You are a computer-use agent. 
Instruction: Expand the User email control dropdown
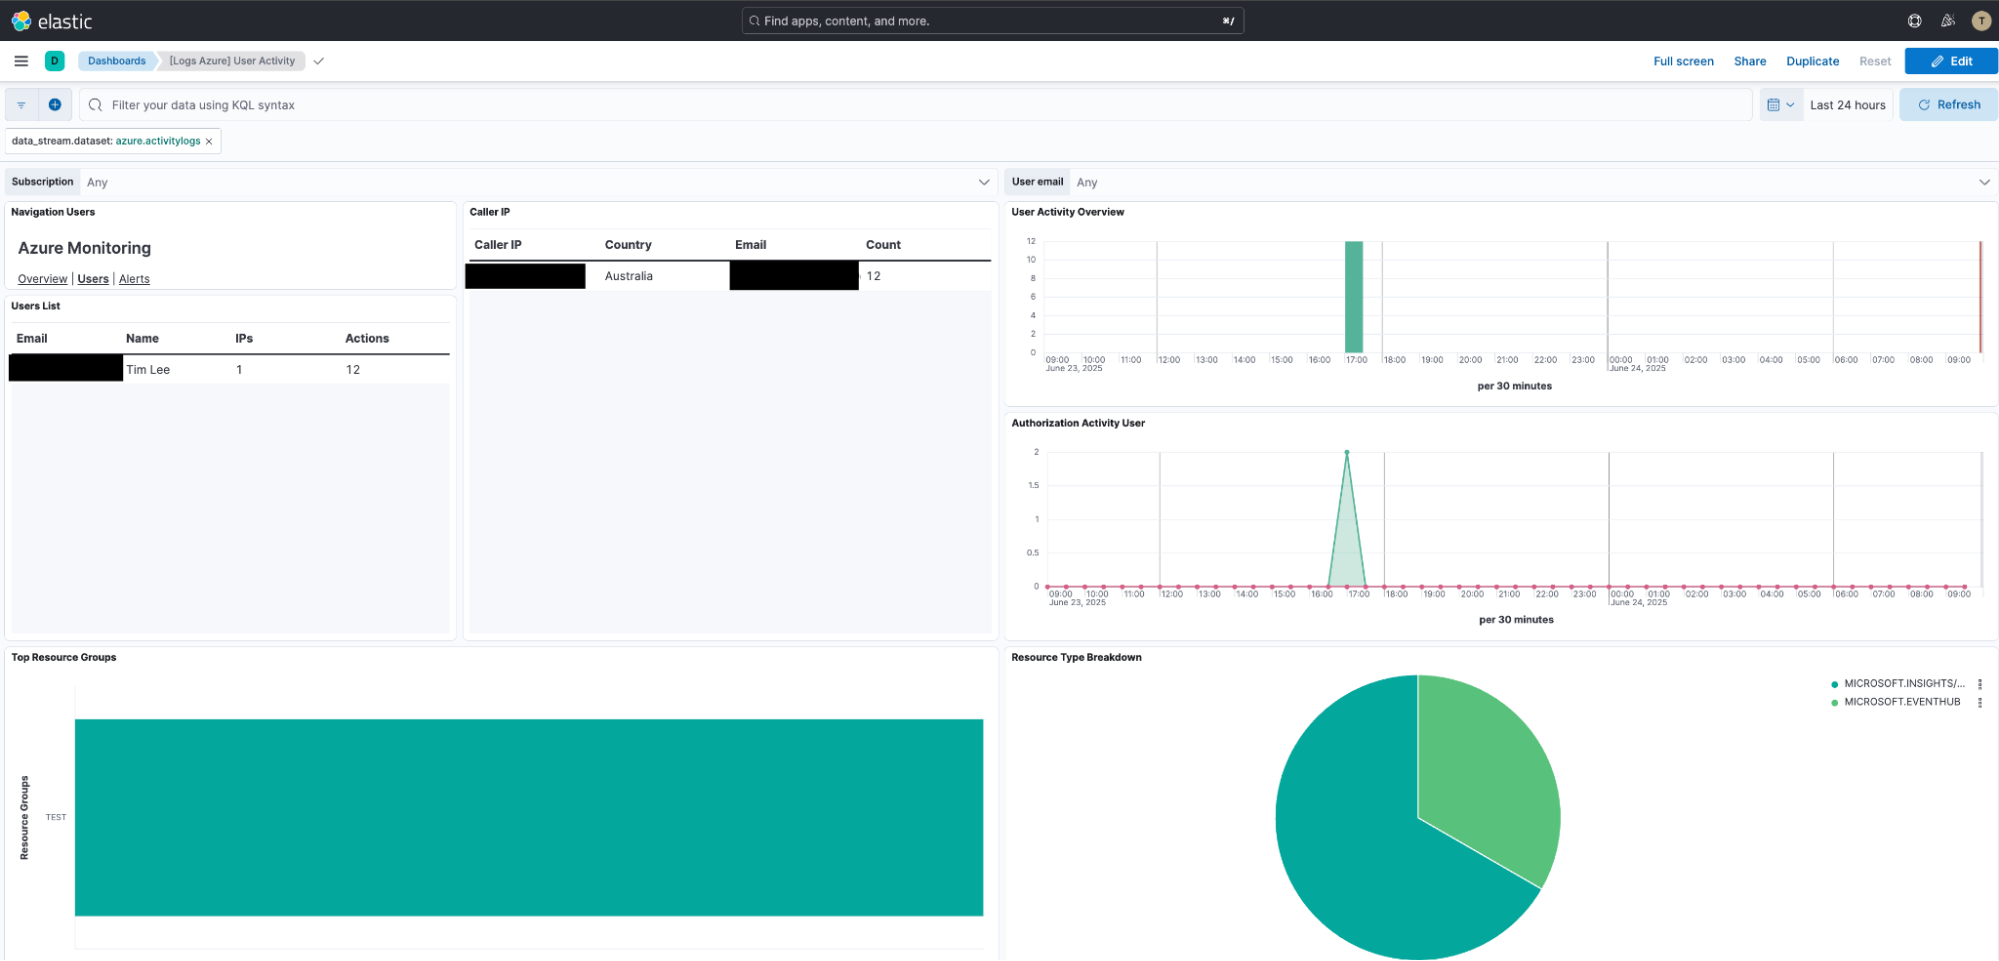point(1984,182)
